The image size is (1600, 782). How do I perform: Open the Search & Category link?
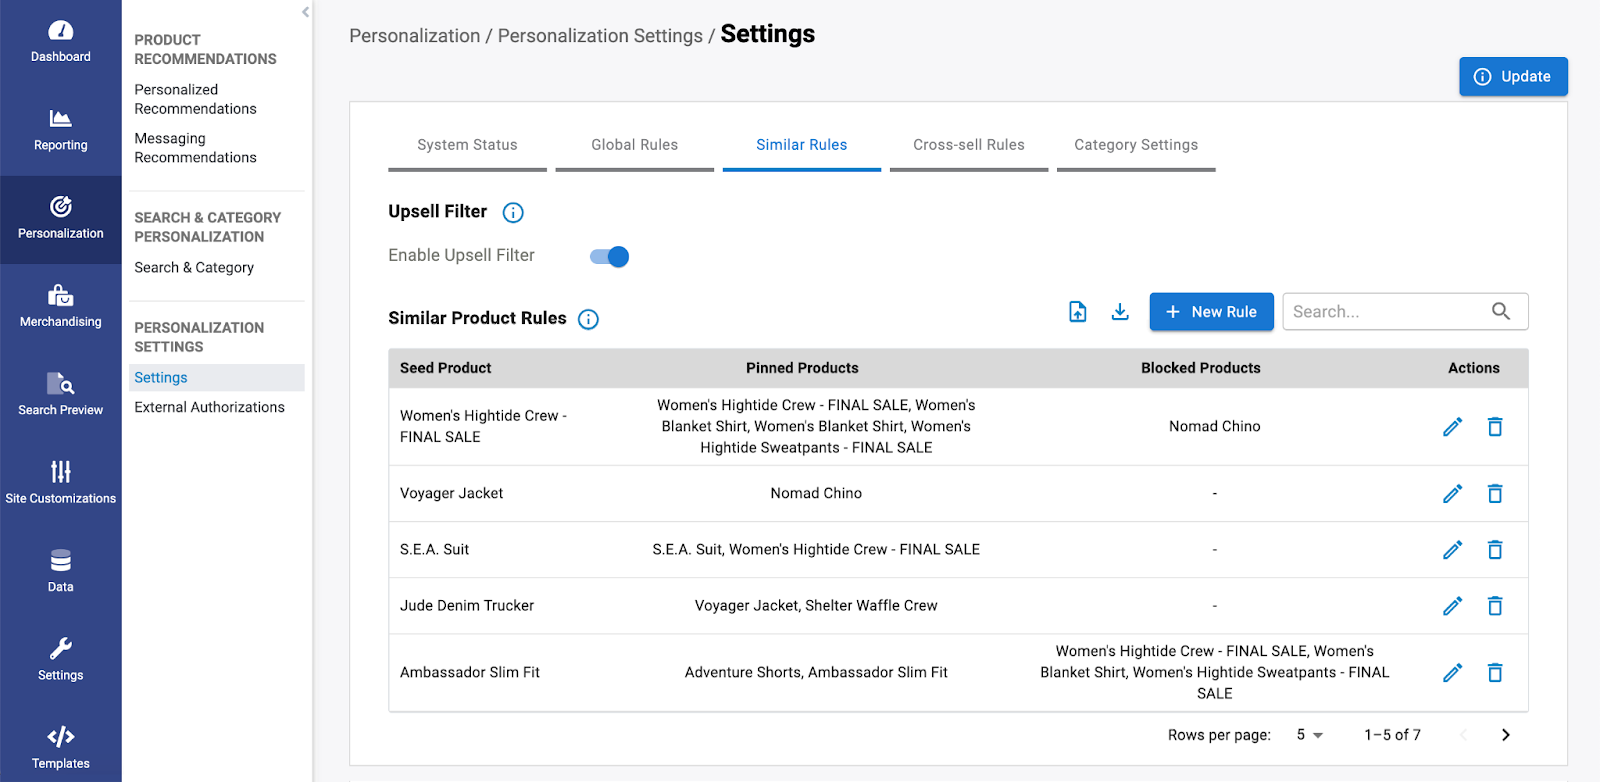(x=194, y=268)
